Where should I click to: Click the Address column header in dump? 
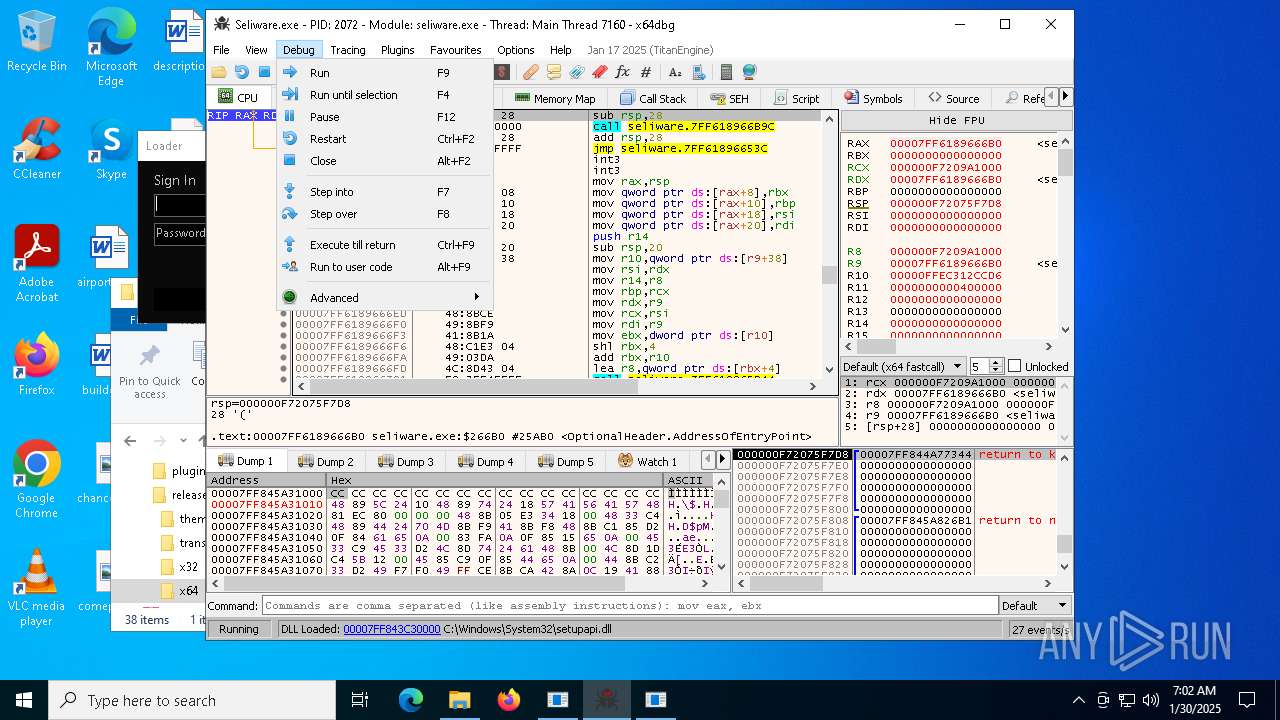point(267,480)
